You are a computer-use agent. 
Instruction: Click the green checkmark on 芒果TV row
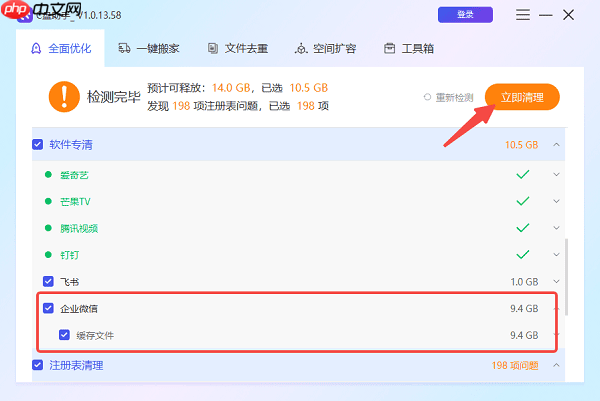click(523, 201)
